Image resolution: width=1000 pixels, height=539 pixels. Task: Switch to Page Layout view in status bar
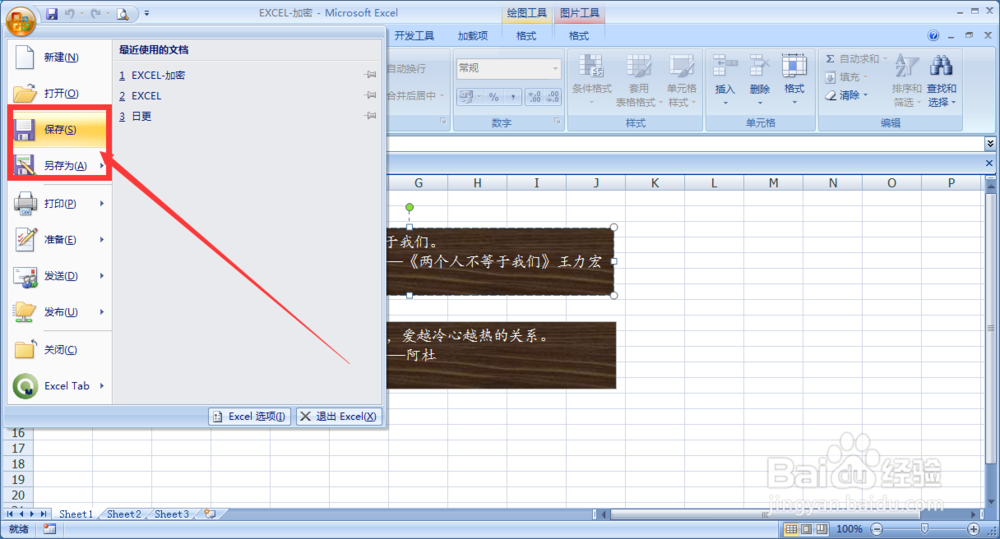click(807, 529)
